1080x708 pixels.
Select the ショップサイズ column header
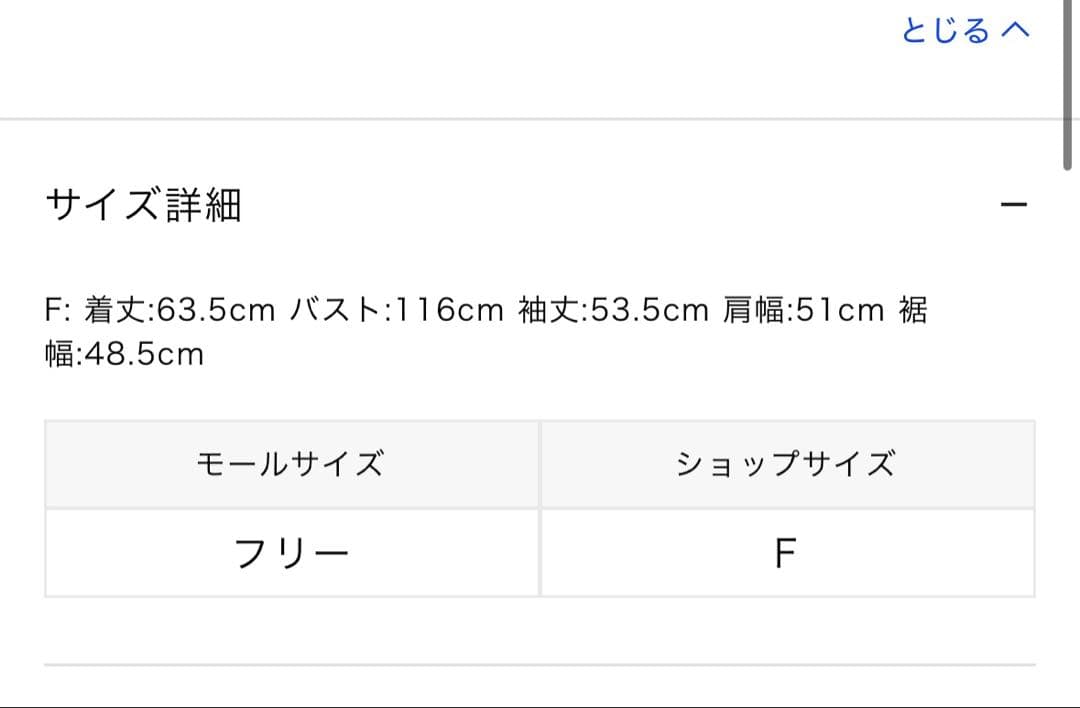click(x=786, y=464)
